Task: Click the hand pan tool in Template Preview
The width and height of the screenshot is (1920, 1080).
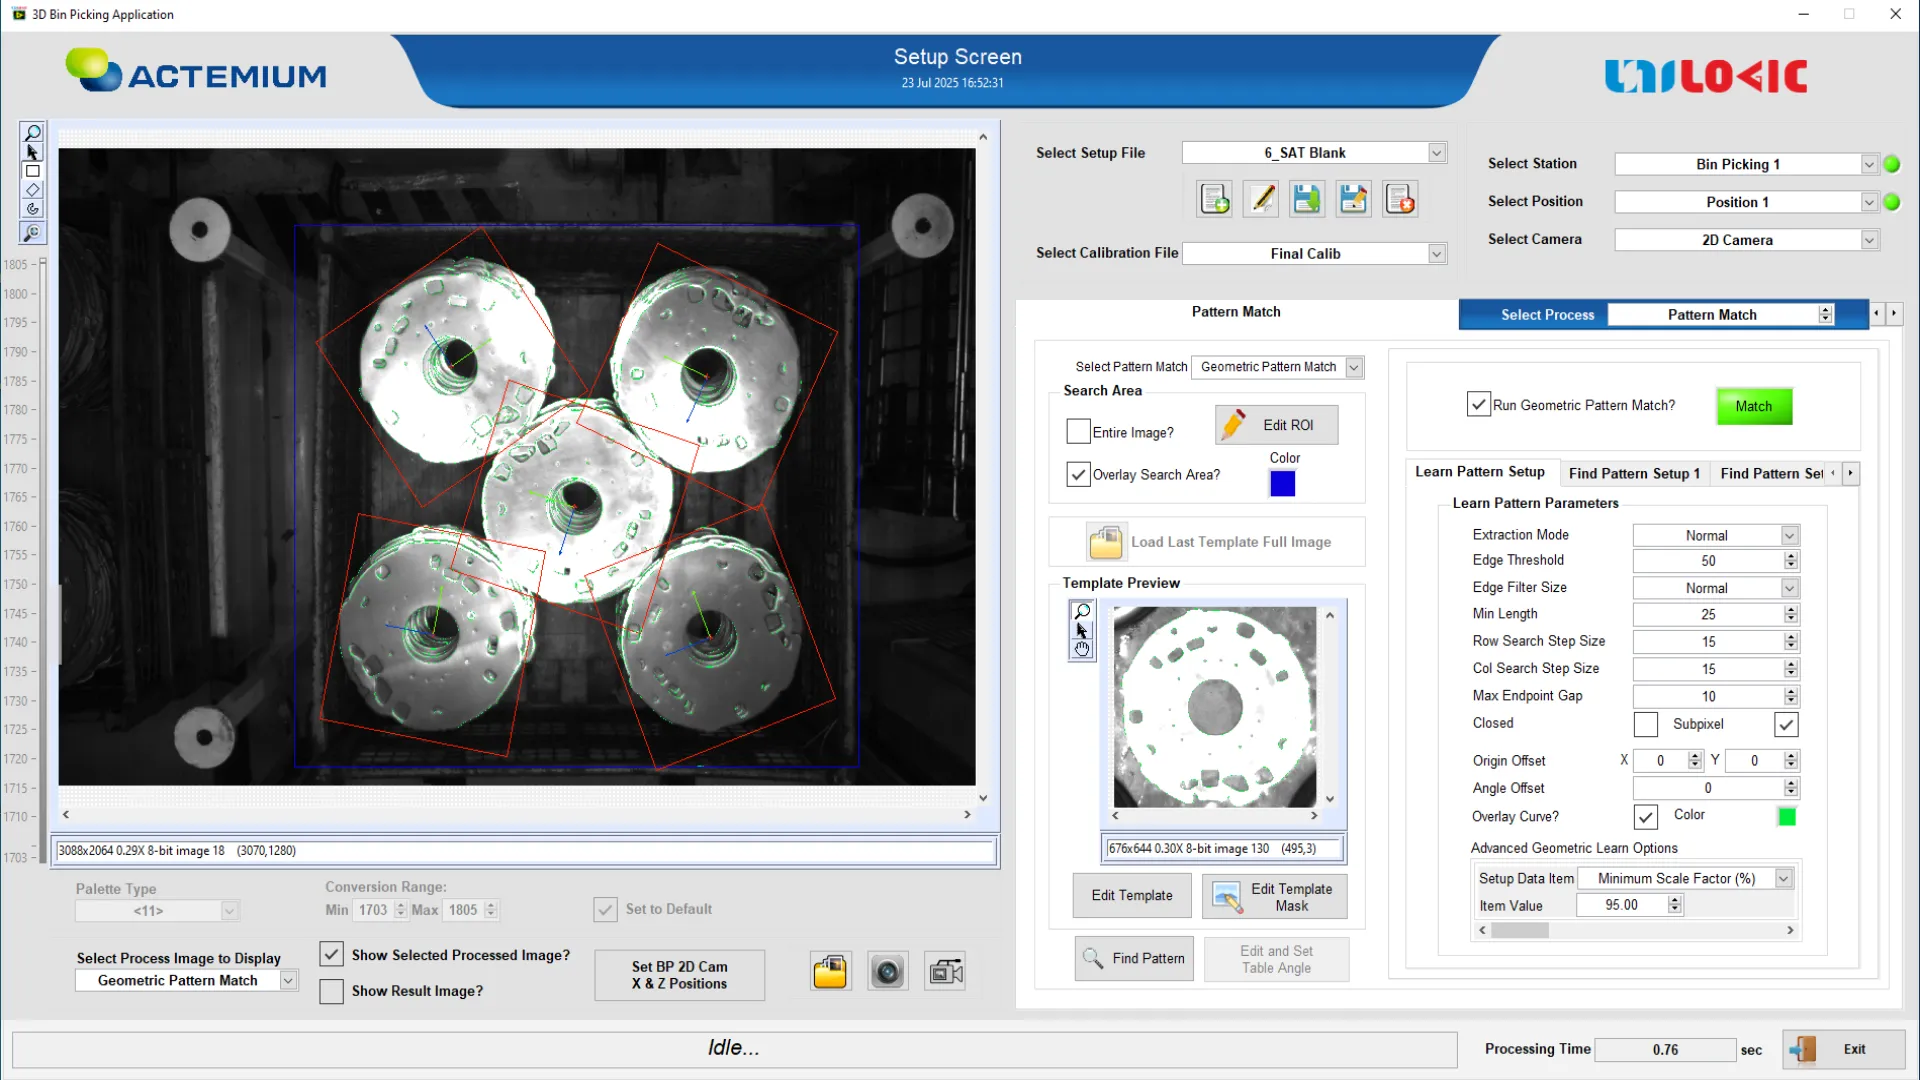Action: click(x=1082, y=650)
